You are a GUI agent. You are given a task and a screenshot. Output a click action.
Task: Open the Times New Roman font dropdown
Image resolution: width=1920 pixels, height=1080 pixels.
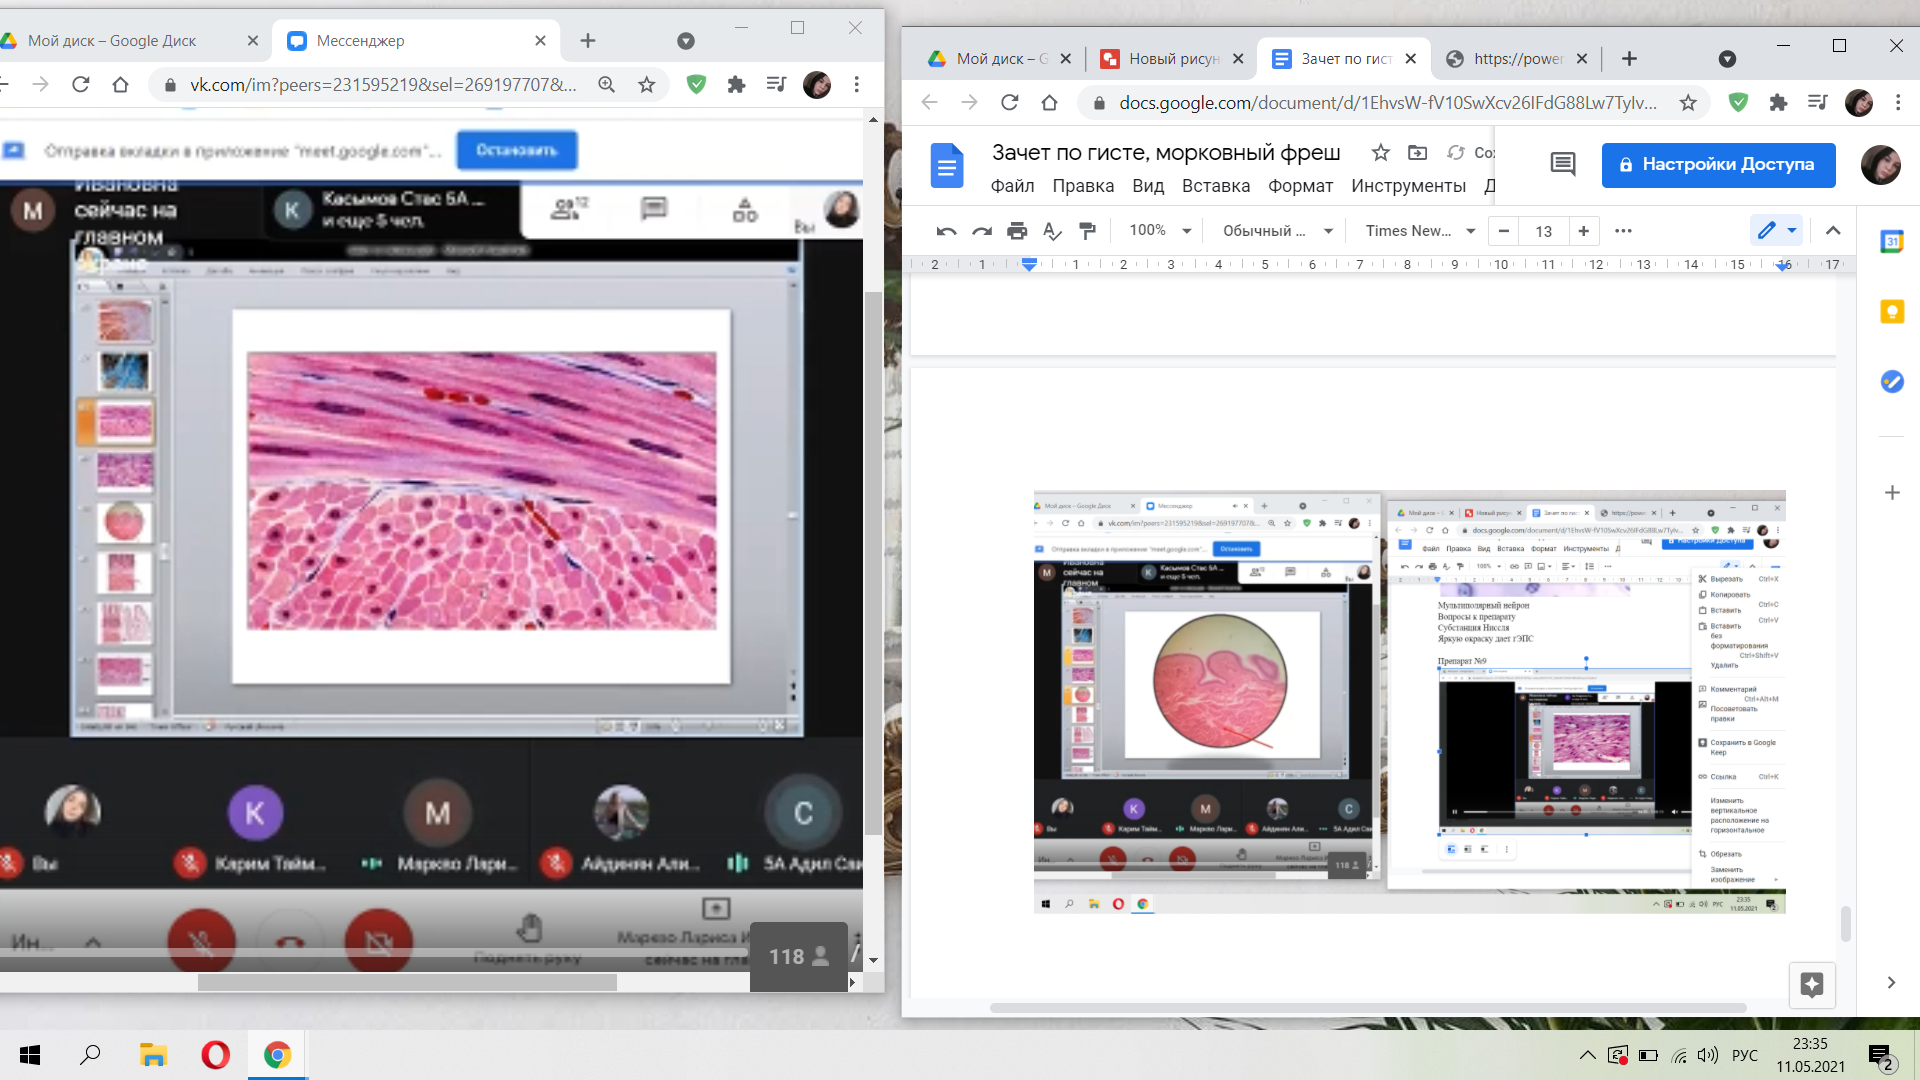tap(1421, 231)
